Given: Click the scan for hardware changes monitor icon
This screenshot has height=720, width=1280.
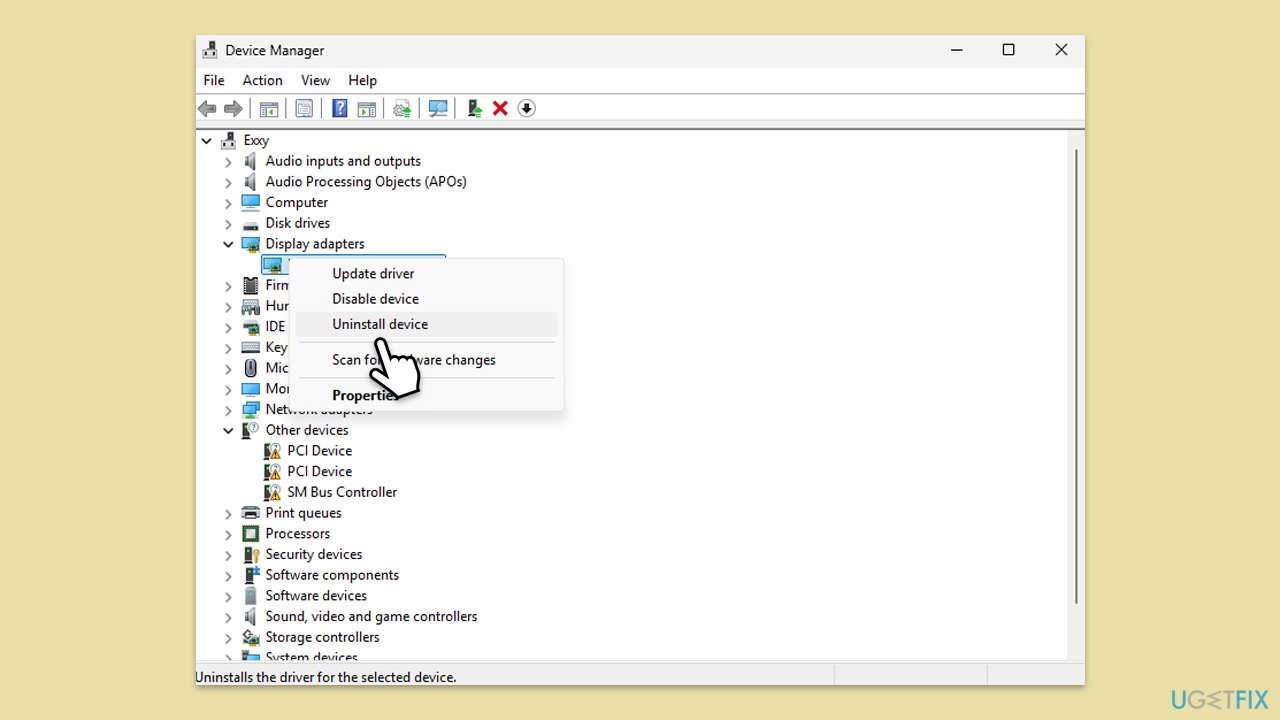Looking at the screenshot, I should pos(437,108).
